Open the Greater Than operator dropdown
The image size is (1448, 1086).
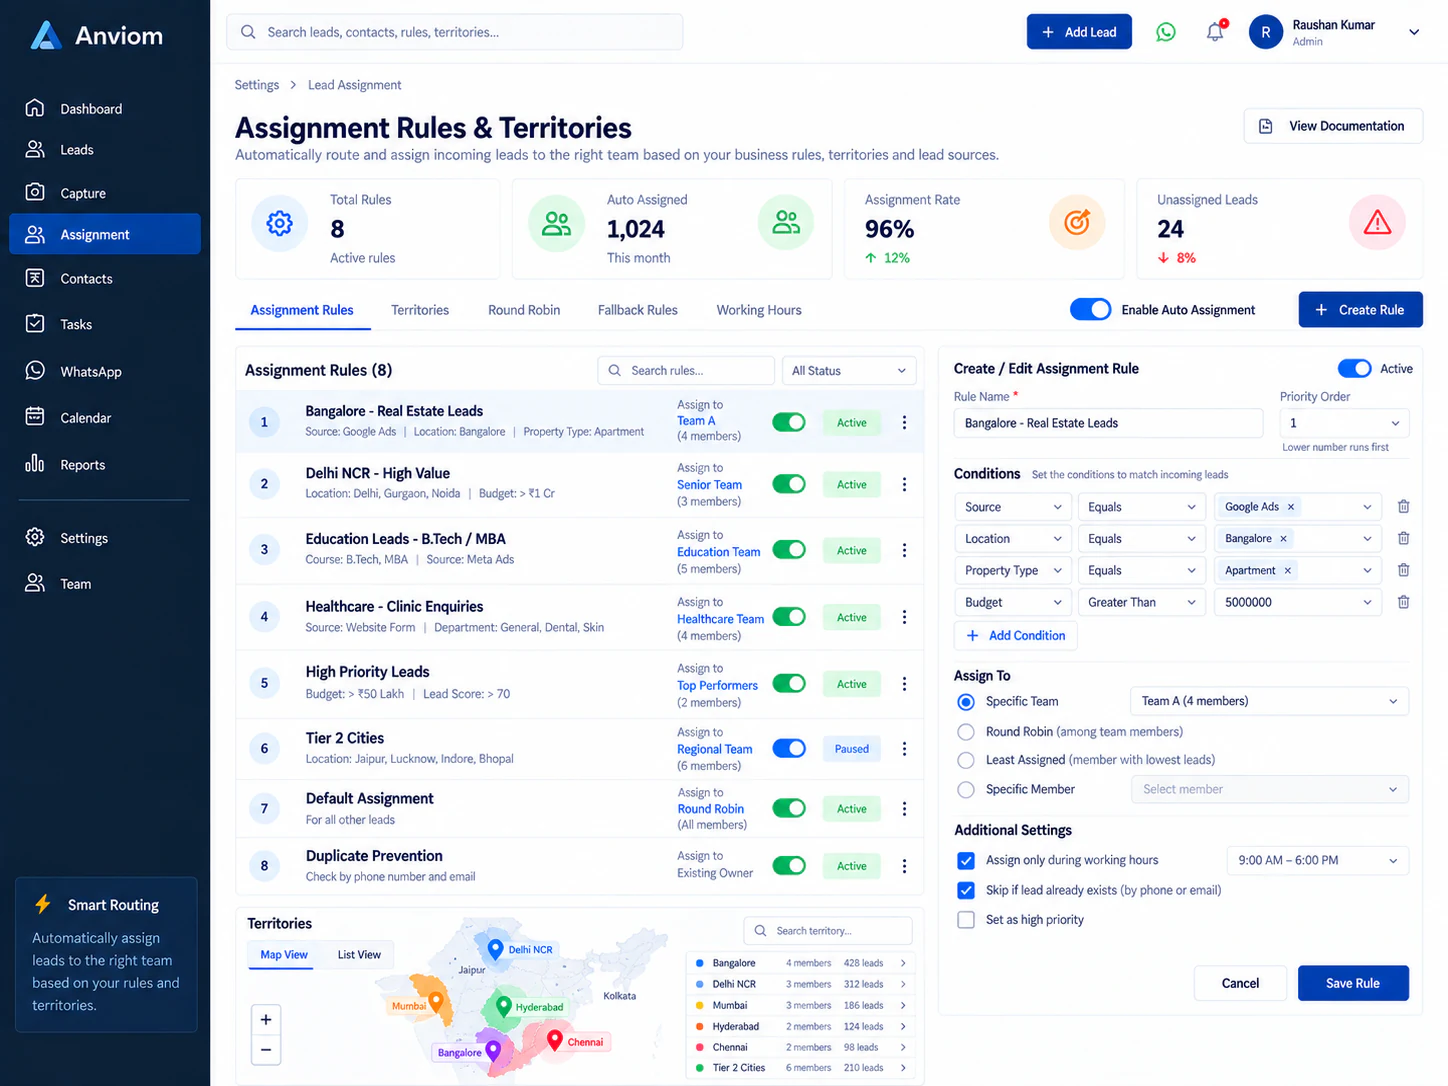pyautogui.click(x=1141, y=602)
